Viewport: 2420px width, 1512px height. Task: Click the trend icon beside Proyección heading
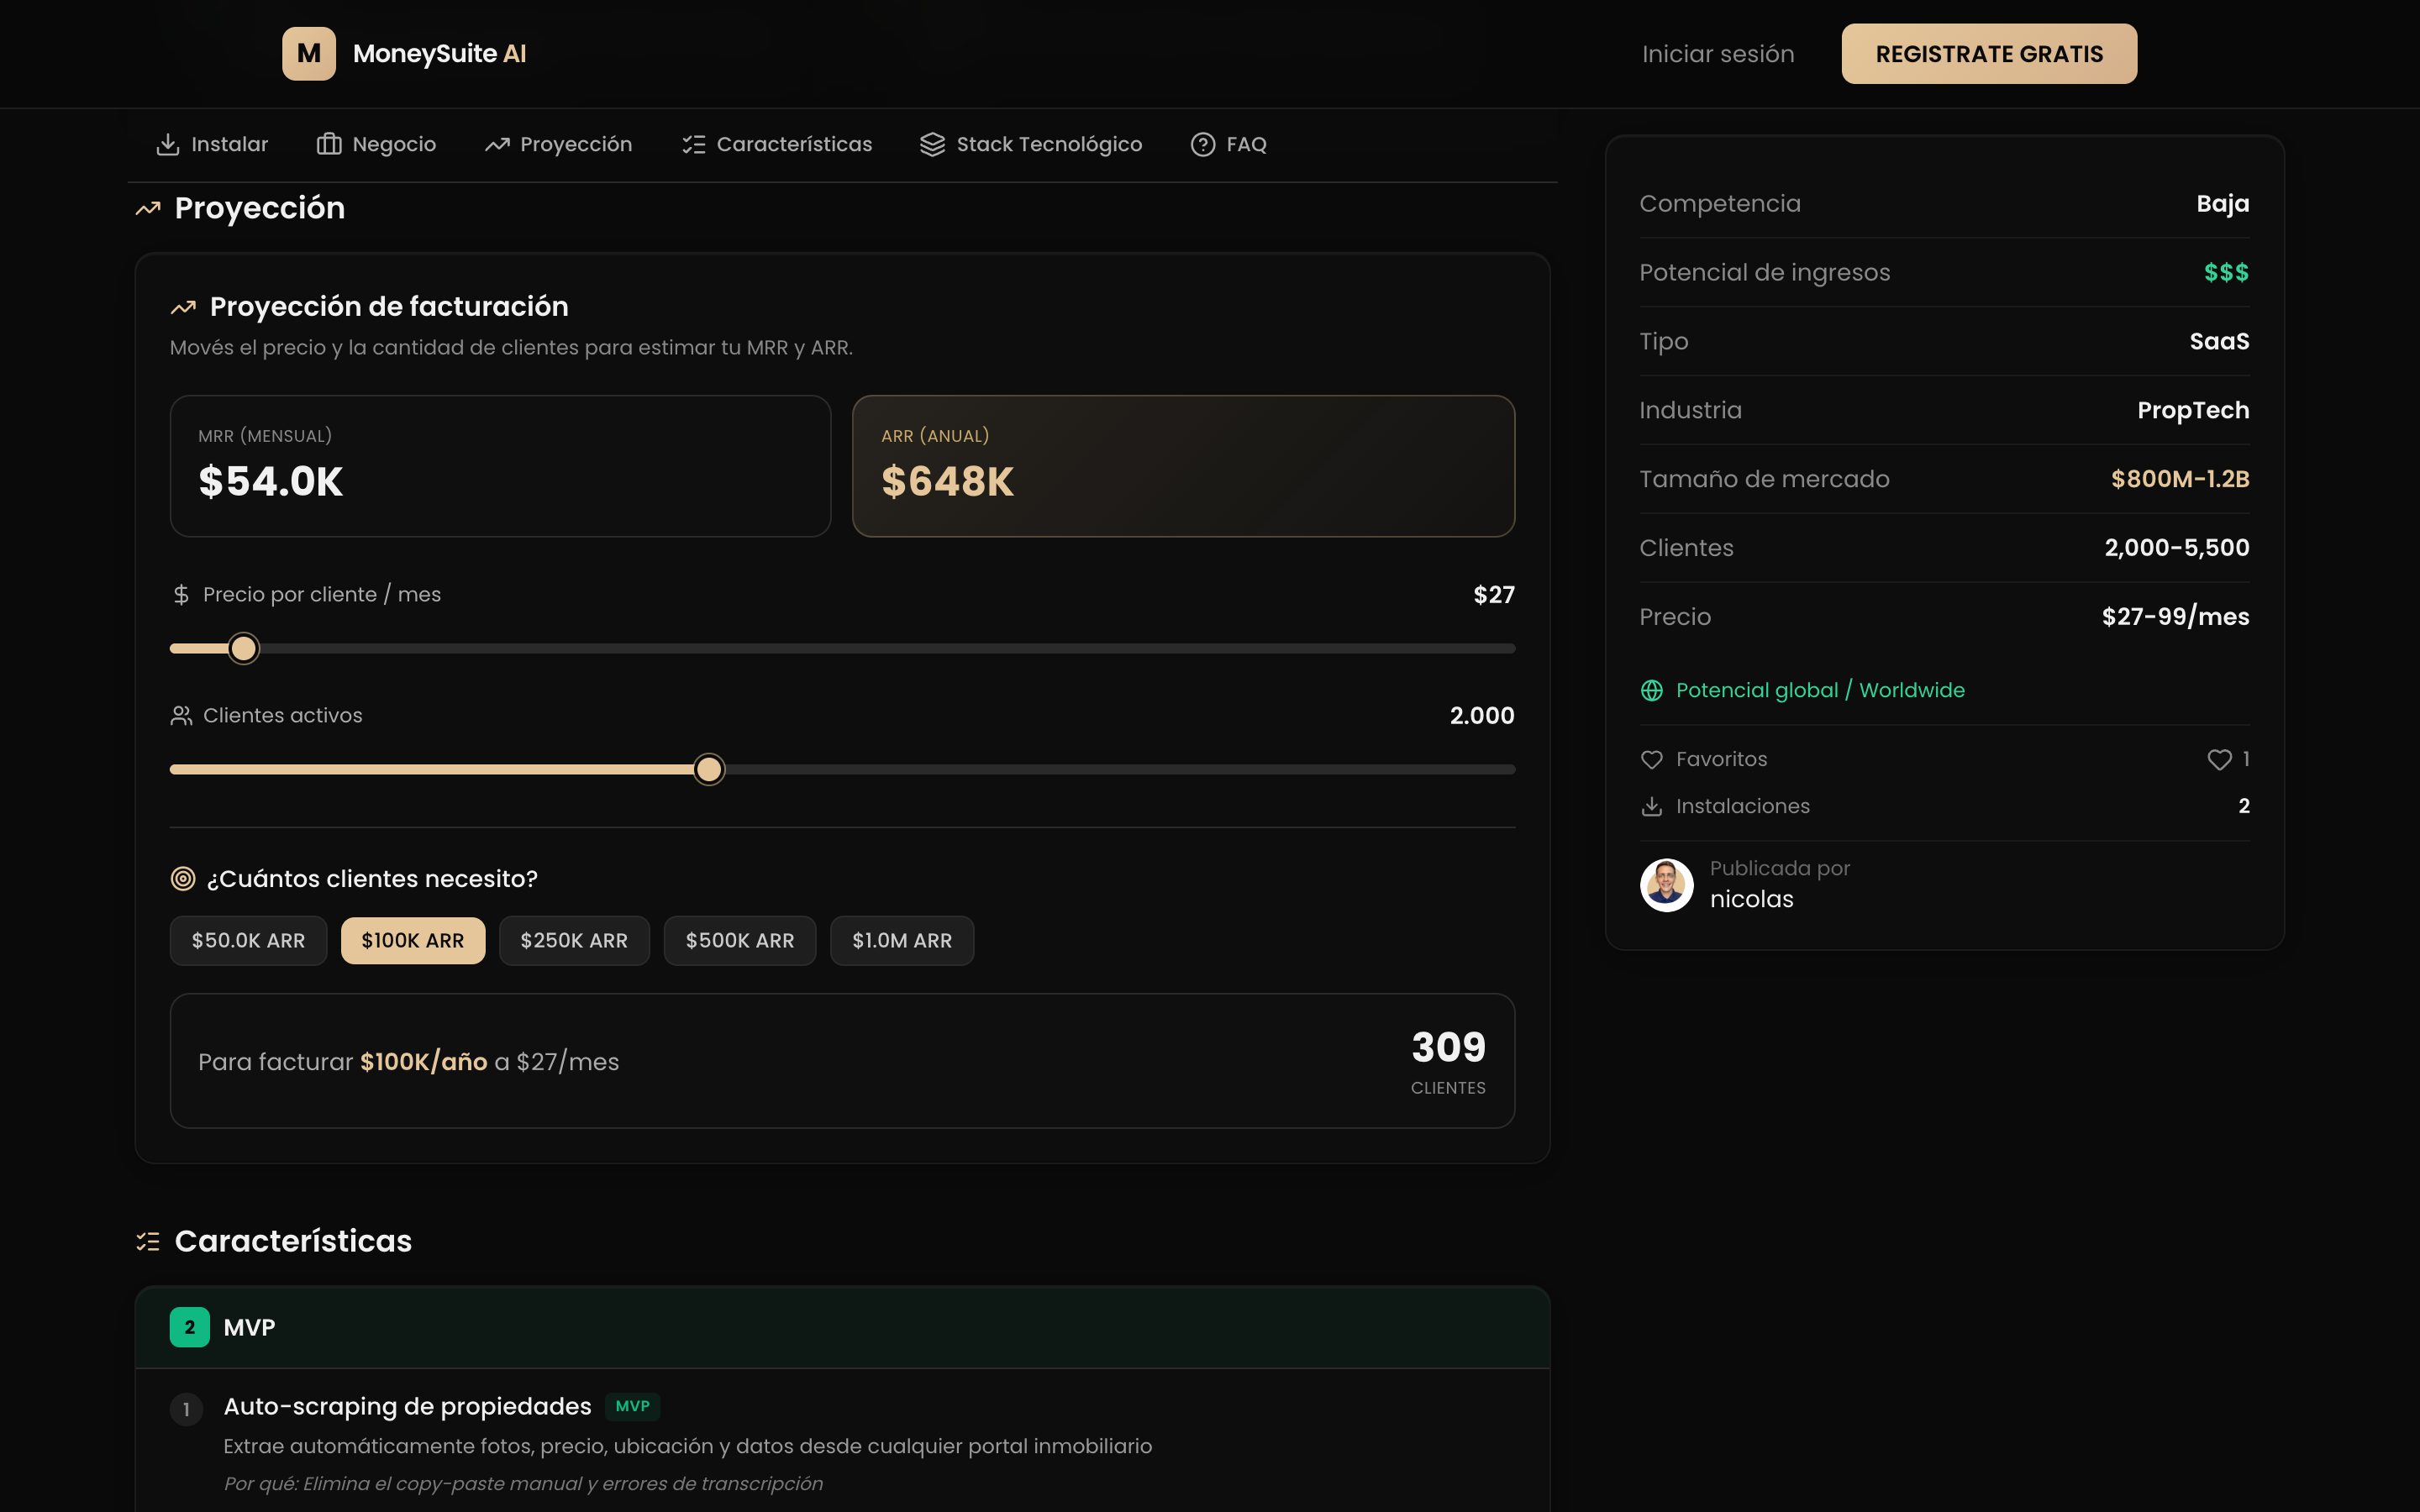coord(148,209)
